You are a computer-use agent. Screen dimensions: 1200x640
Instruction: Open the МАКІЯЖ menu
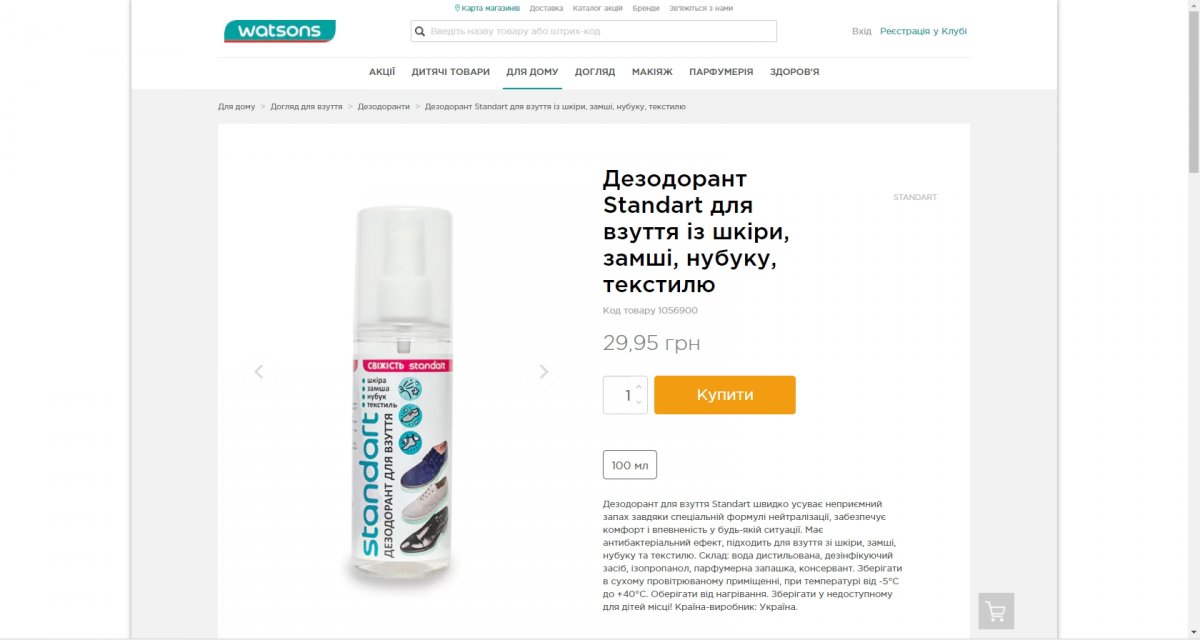(652, 72)
